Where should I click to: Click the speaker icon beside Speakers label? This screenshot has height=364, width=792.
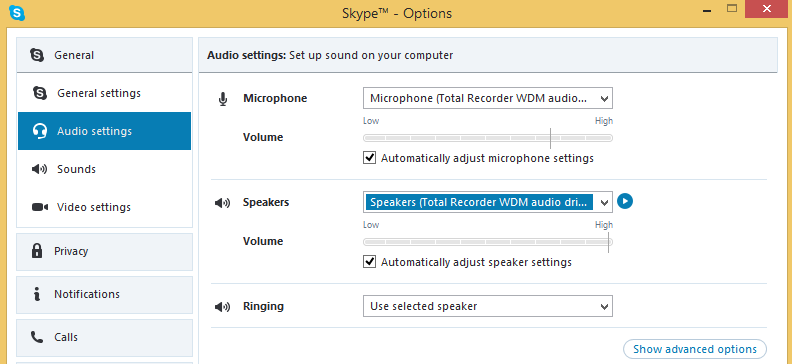pyautogui.click(x=222, y=203)
